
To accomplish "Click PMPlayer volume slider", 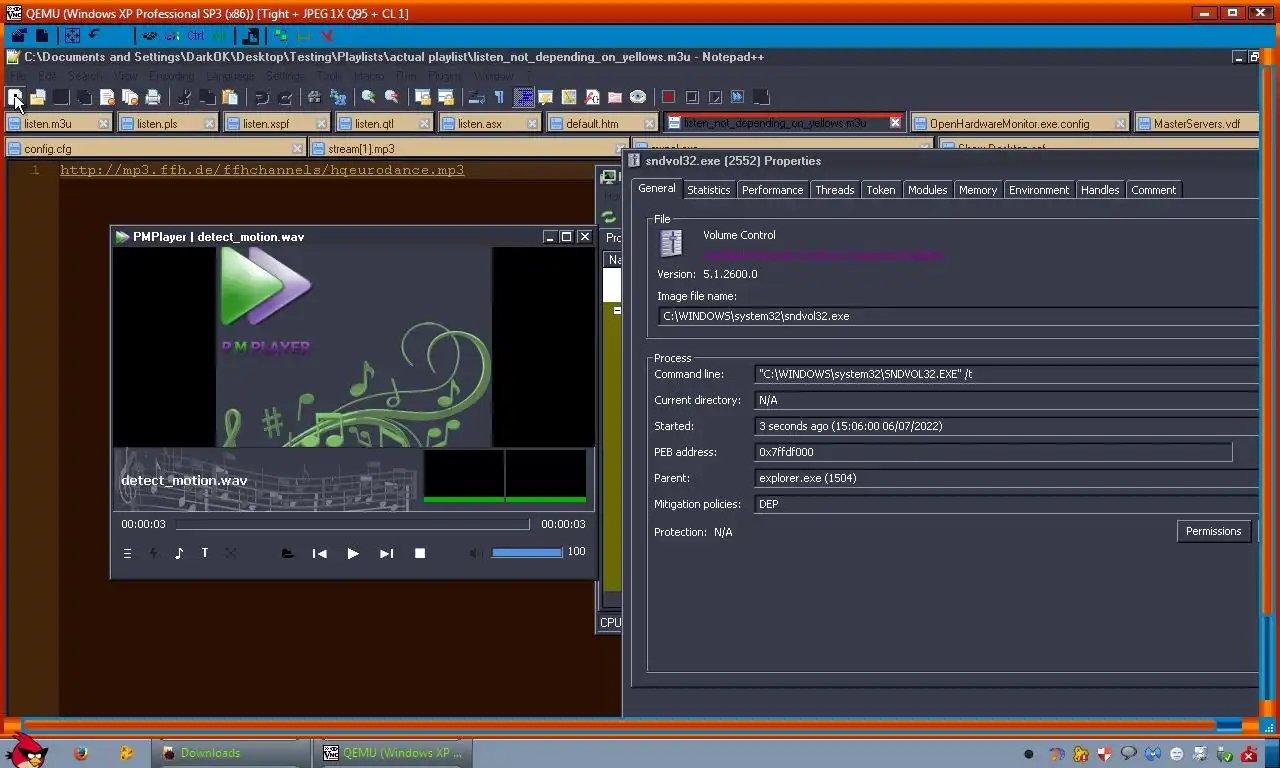I will [527, 552].
